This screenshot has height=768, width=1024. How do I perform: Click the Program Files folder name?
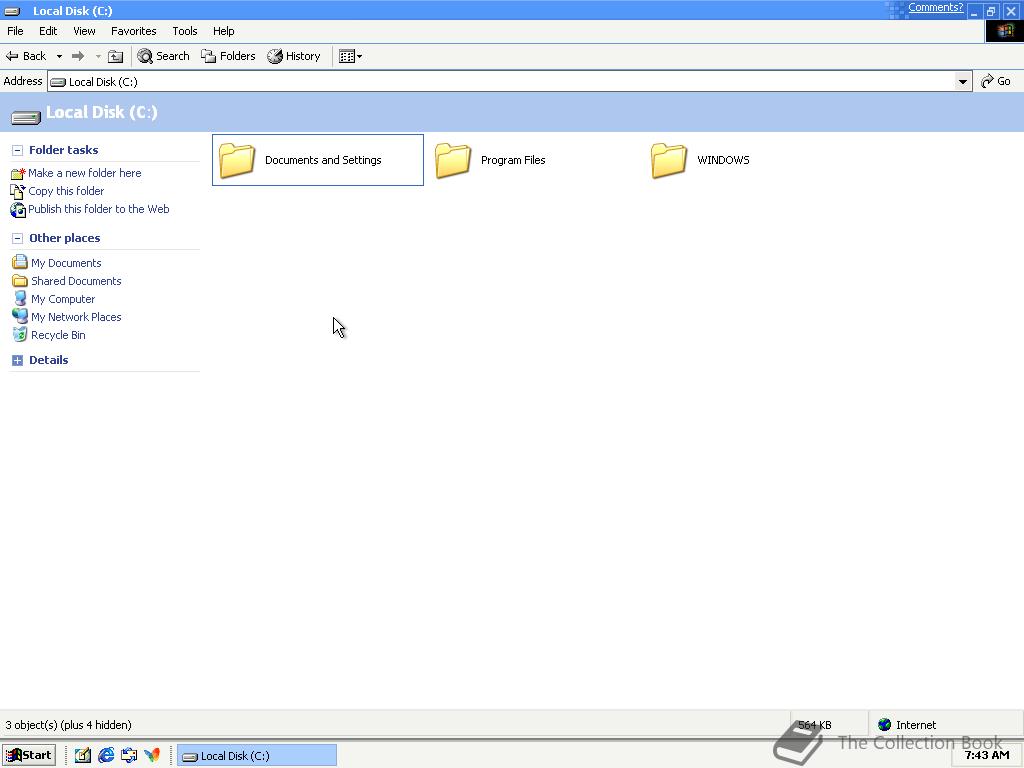513,160
